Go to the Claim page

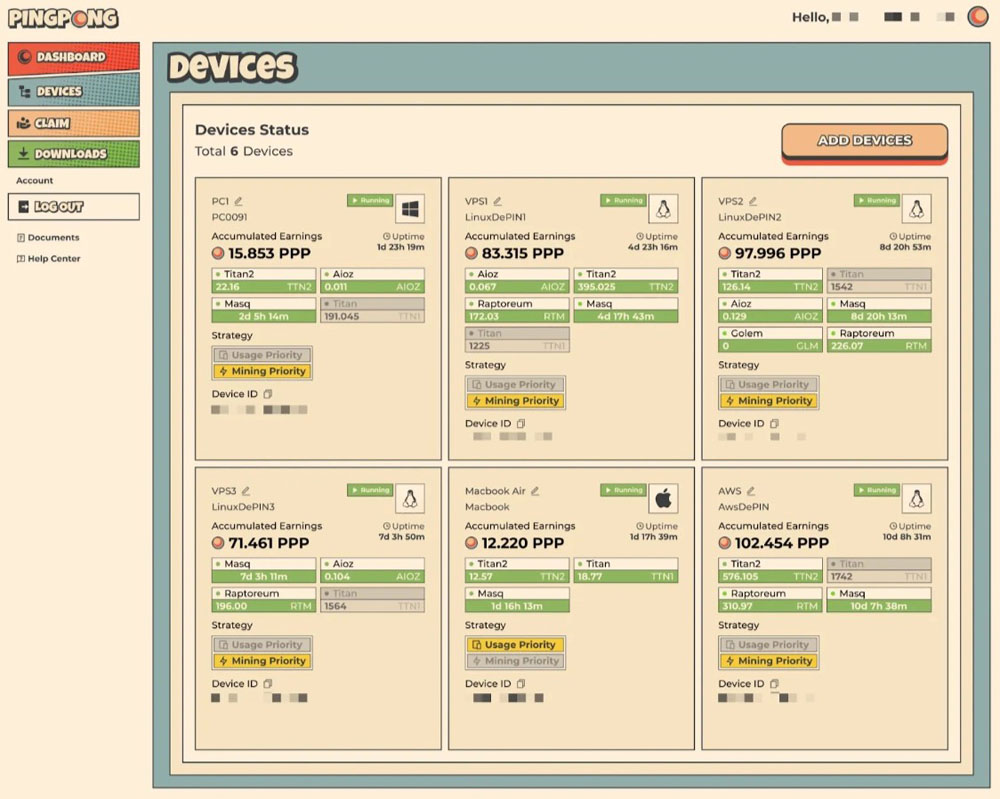coord(73,123)
